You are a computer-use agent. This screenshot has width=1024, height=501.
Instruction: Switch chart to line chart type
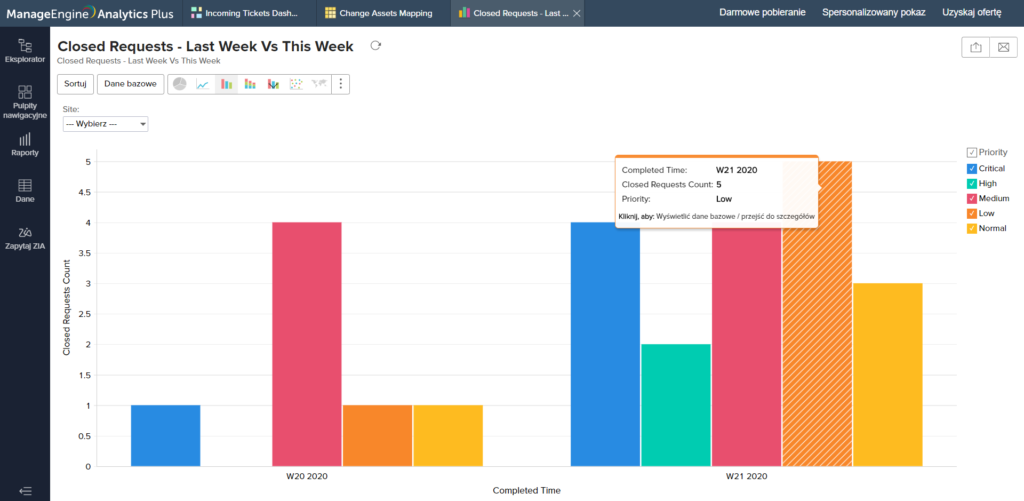point(203,84)
